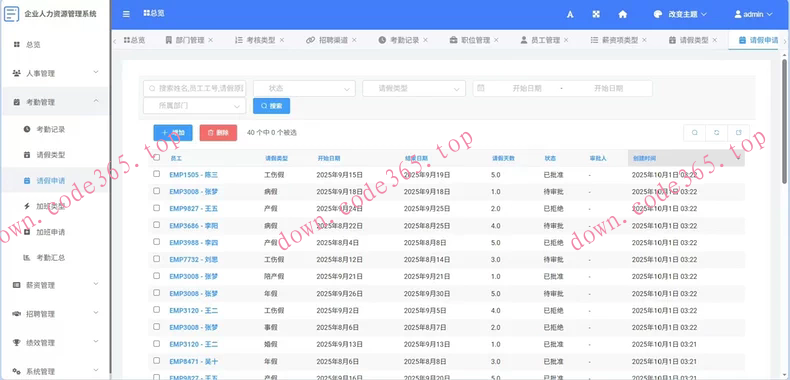Check the row for EMP8471 - 吴十
The height and width of the screenshot is (380, 790).
pos(157,360)
